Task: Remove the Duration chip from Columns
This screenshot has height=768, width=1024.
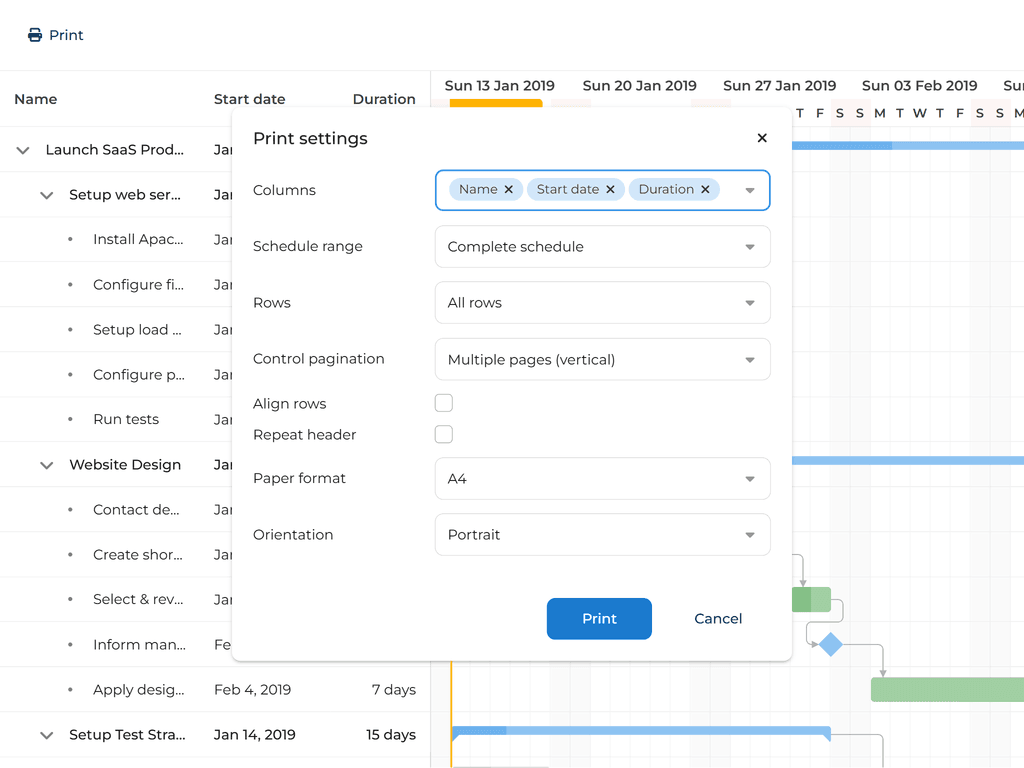Action: click(705, 190)
